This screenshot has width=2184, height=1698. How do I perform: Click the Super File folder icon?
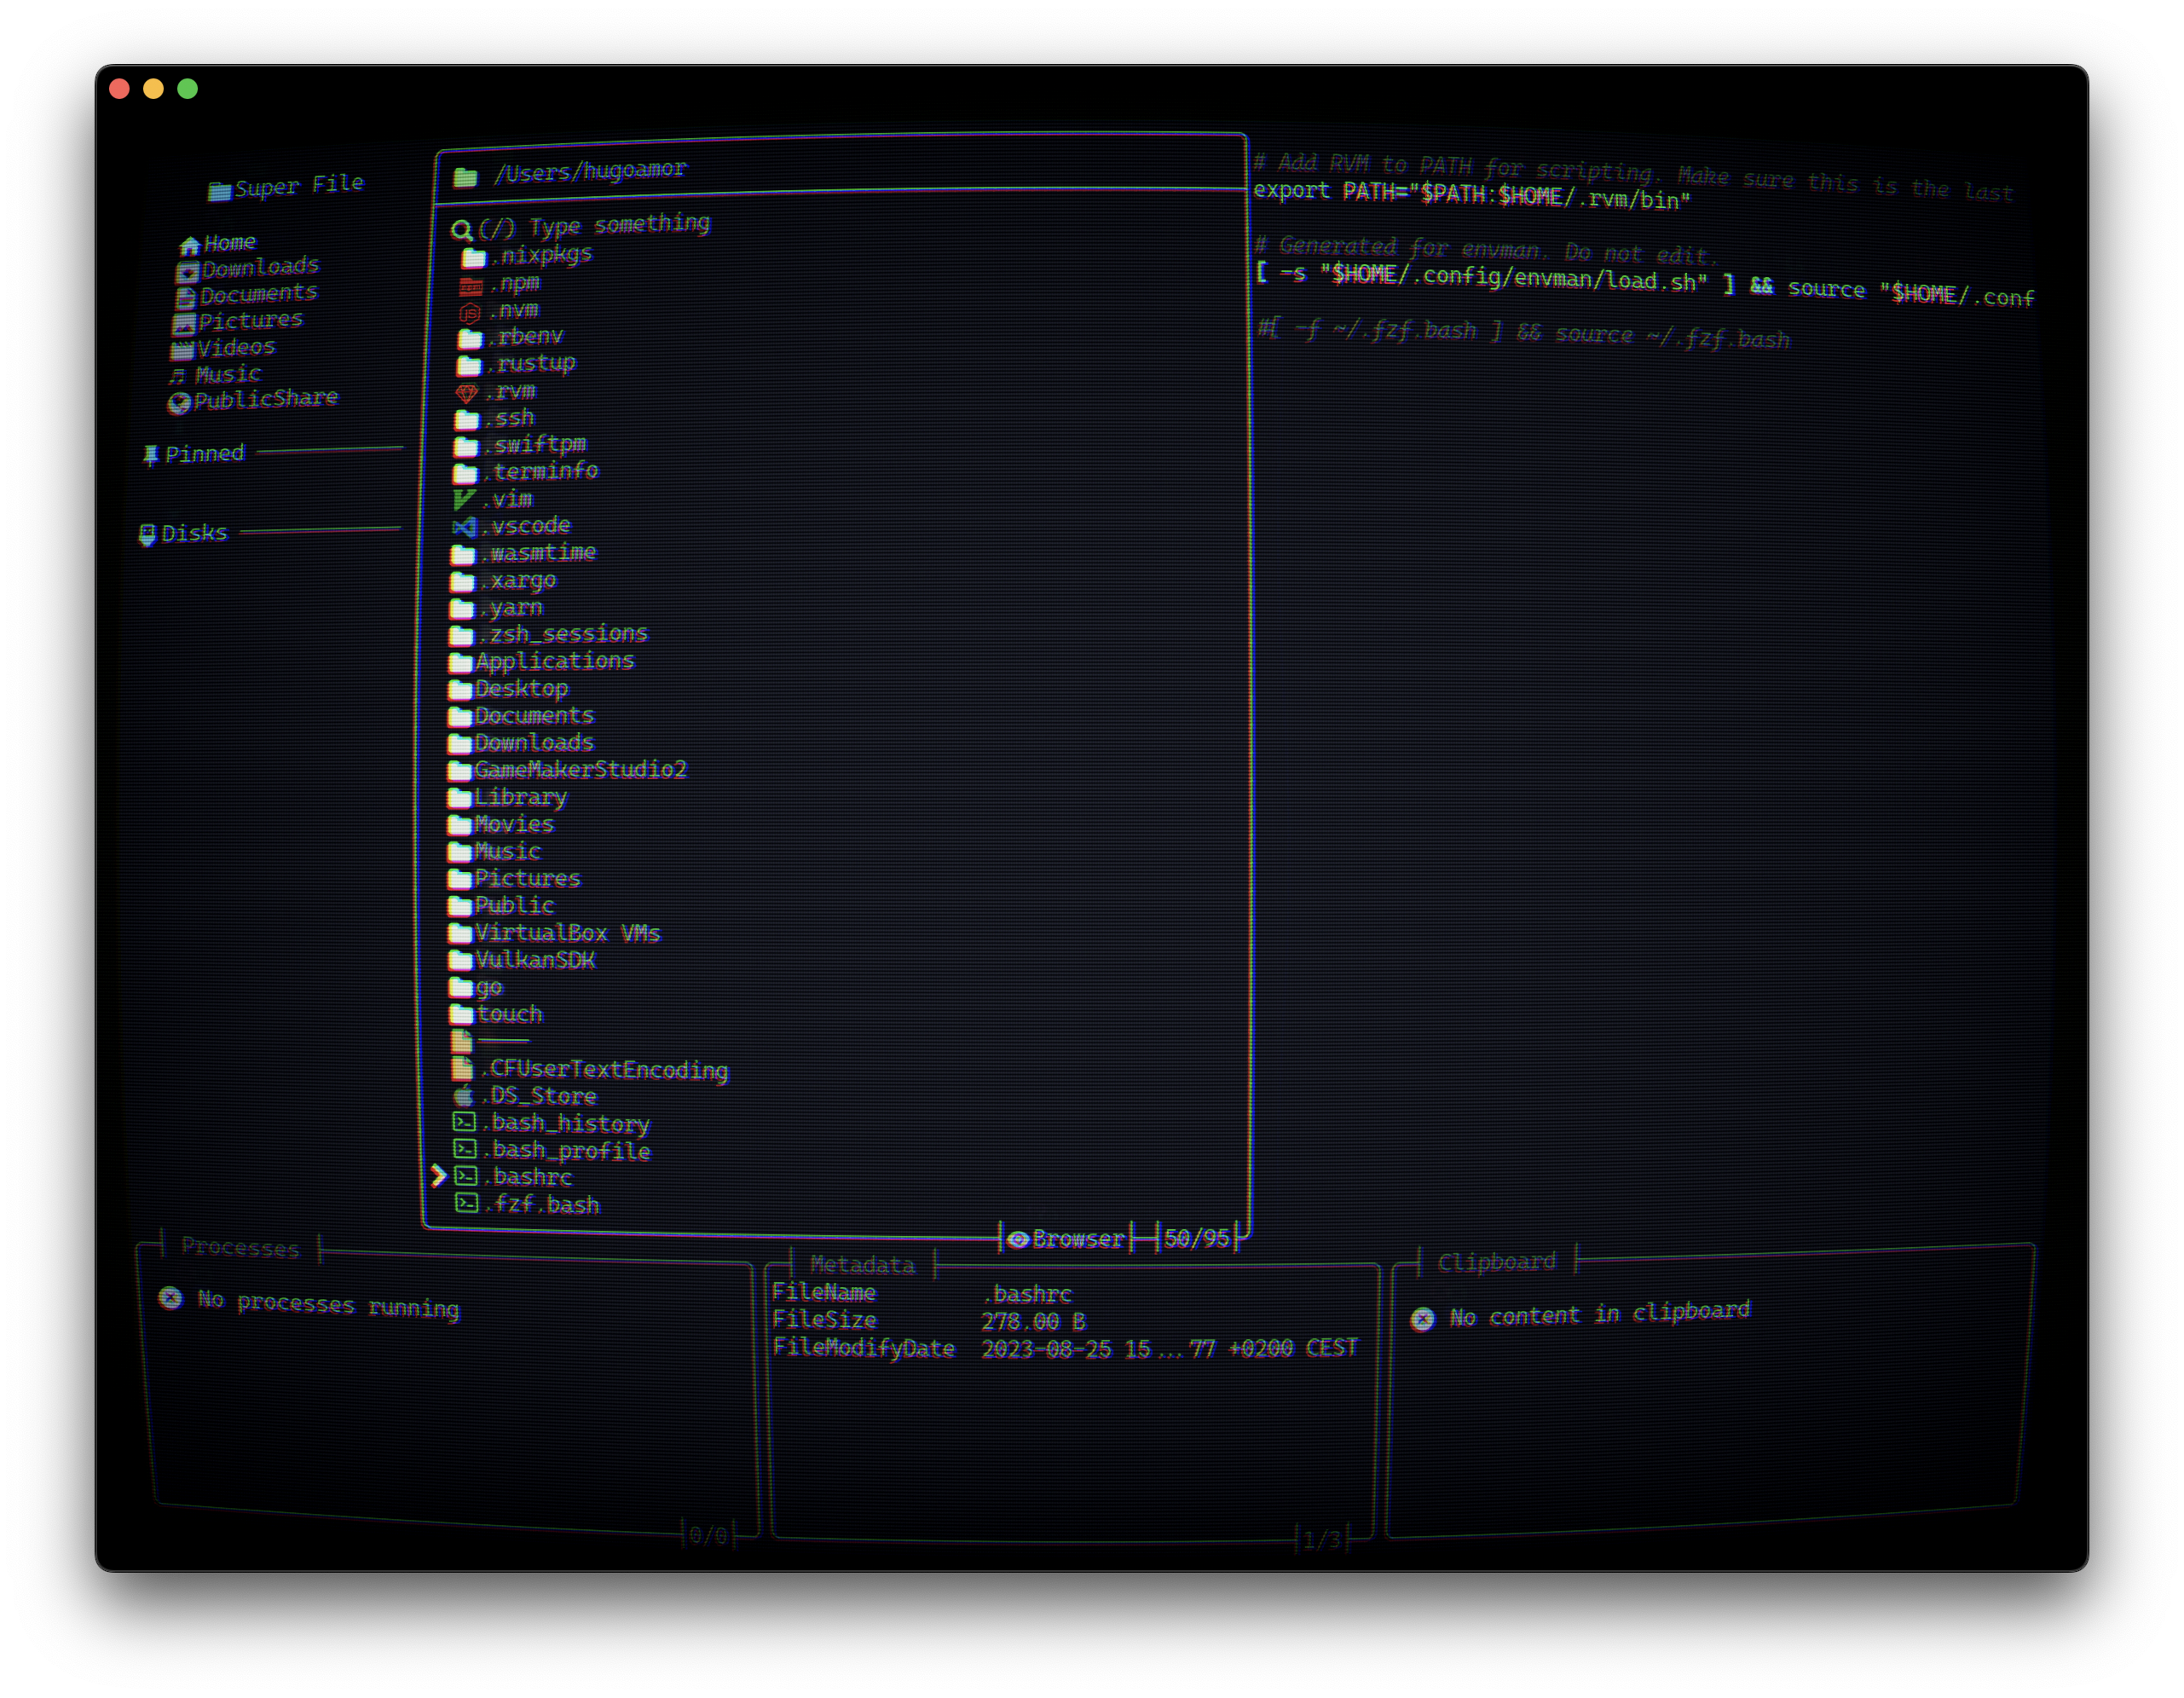coord(219,190)
